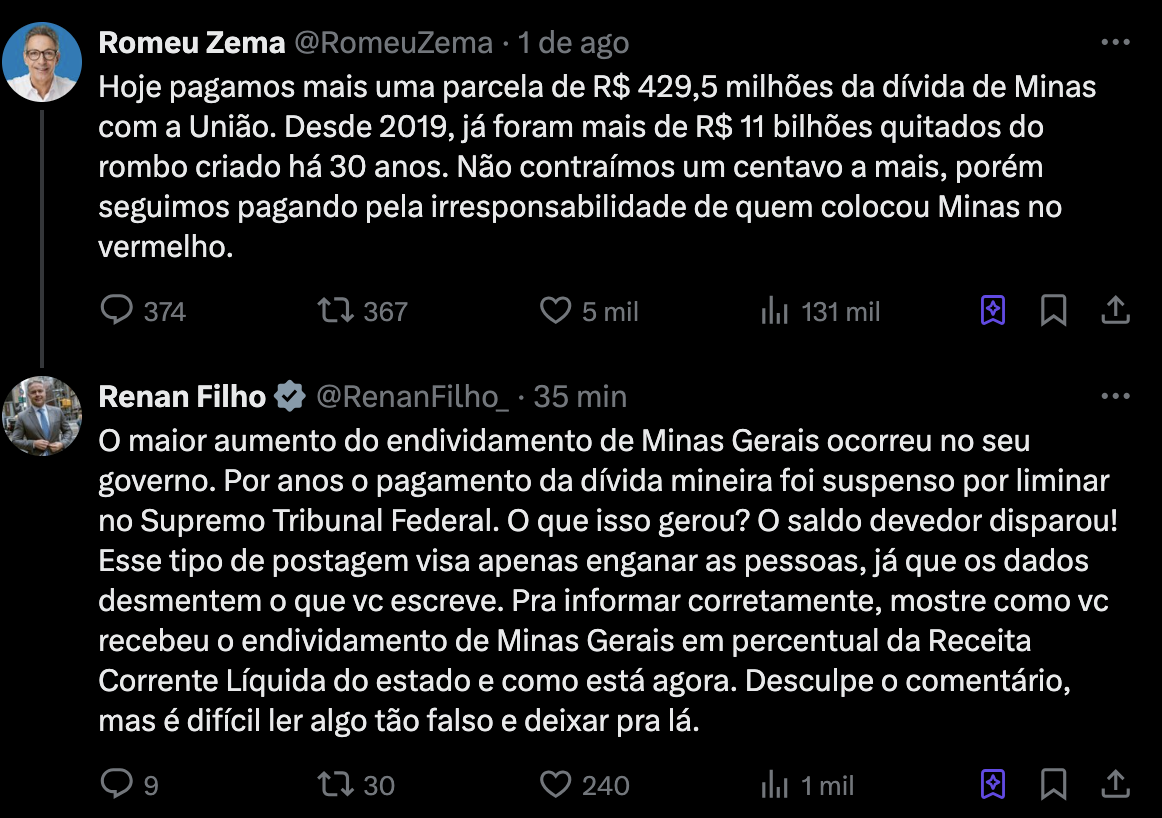Viewport: 1162px width, 818px height.
Task: View analytics of Romeu Zema's tweet
Action: click(x=775, y=311)
